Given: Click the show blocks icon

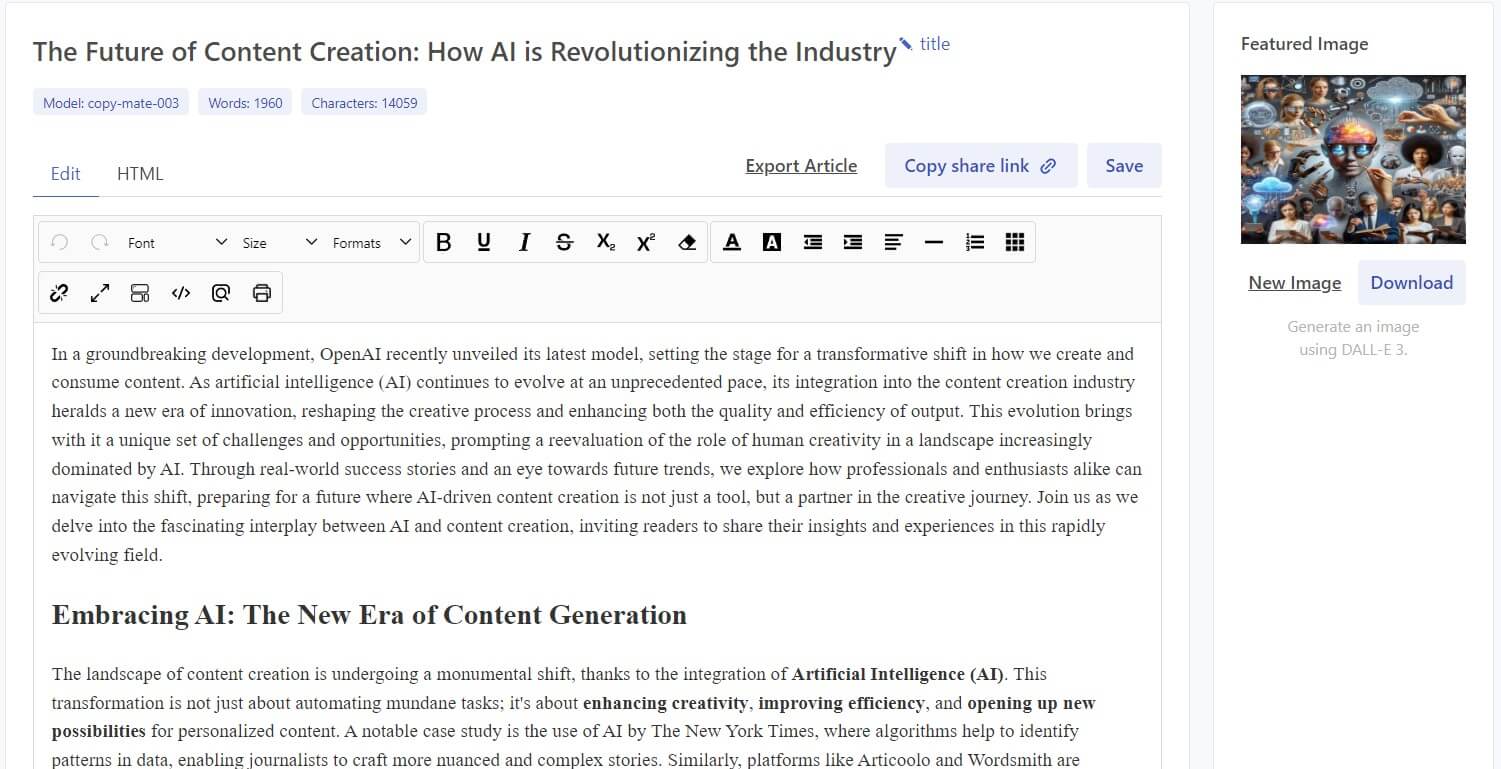Looking at the screenshot, I should click(x=140, y=293).
